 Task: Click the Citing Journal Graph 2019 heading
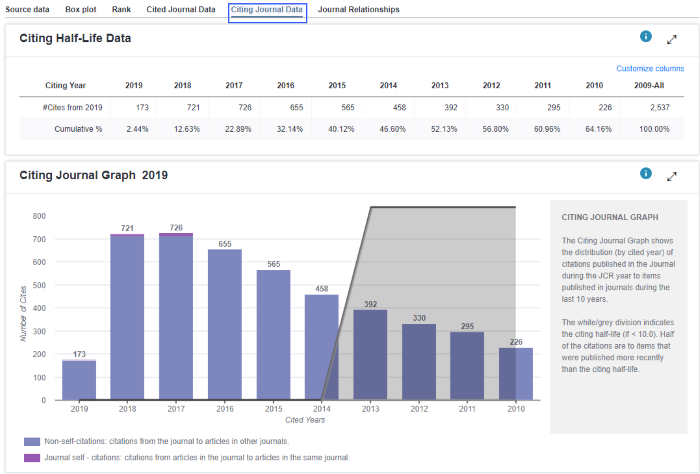pos(93,175)
